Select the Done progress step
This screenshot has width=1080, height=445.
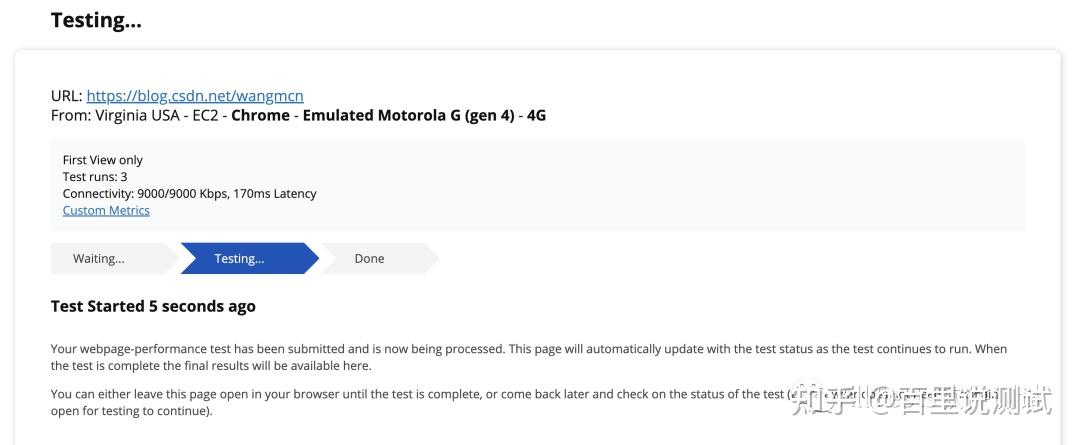[369, 258]
